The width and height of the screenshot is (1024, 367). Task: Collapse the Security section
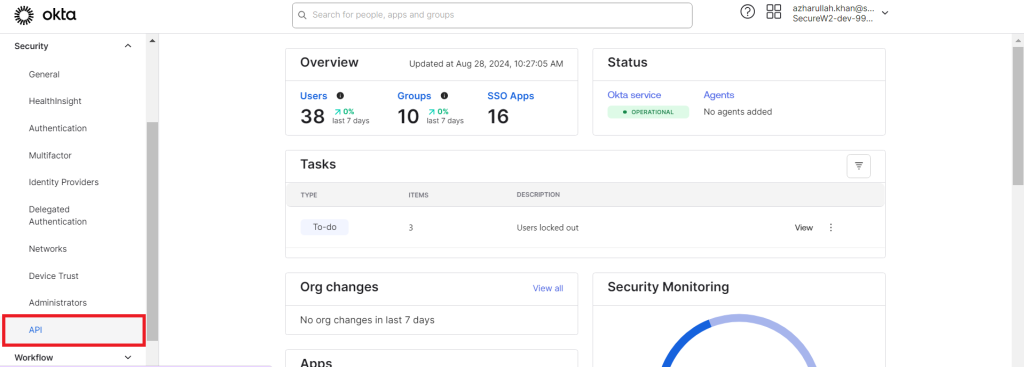pyautogui.click(x=128, y=46)
